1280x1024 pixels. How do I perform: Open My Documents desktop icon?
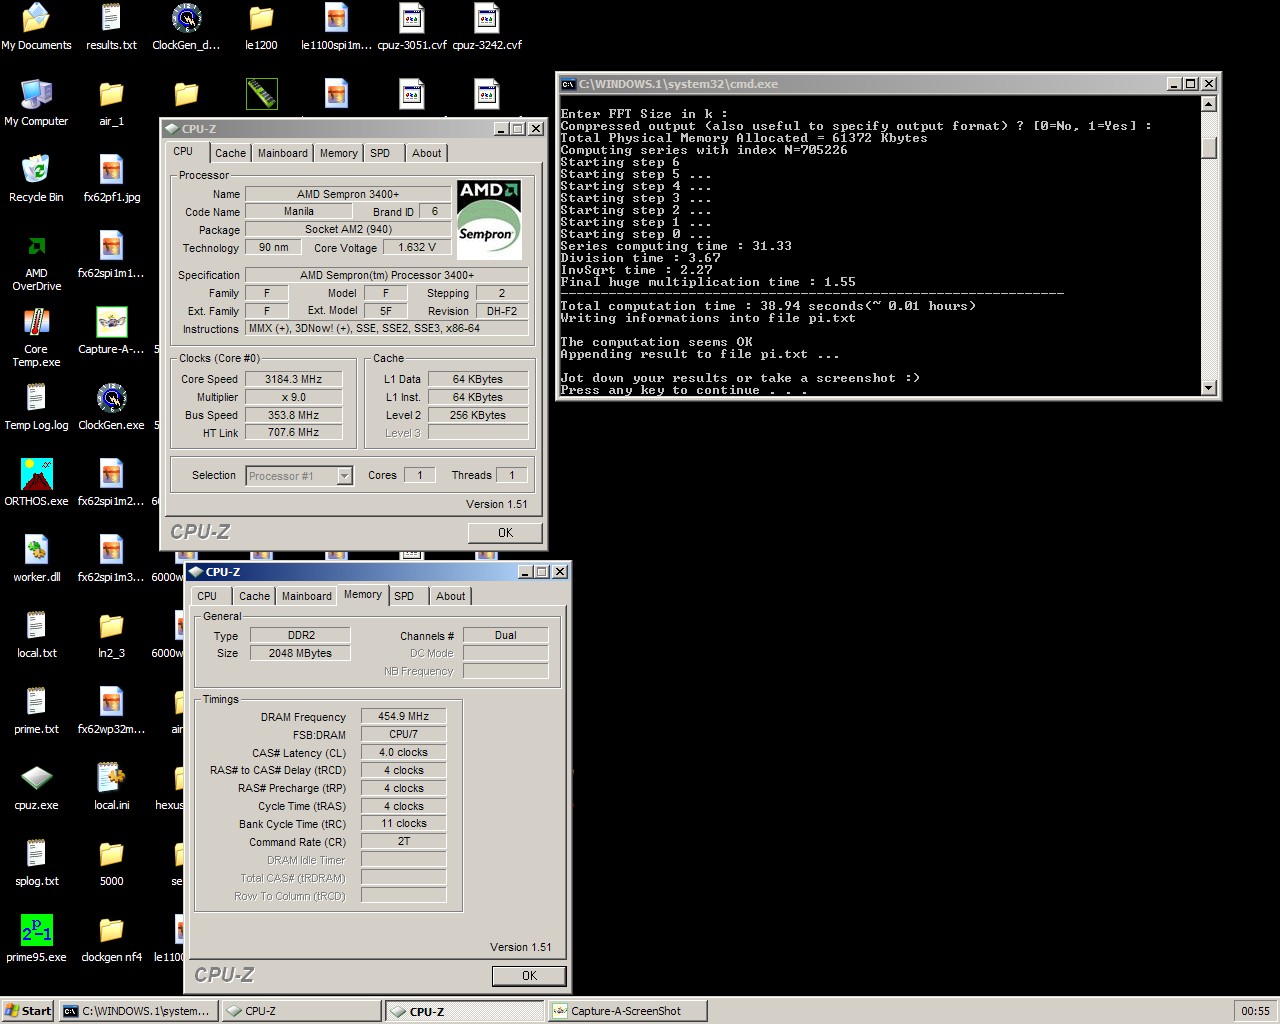(36, 27)
